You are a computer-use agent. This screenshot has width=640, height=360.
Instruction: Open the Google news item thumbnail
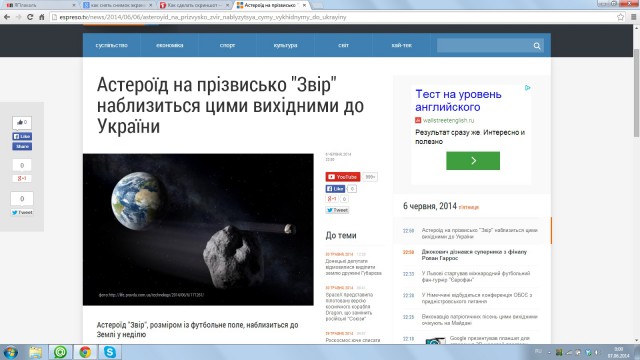coord(435,340)
